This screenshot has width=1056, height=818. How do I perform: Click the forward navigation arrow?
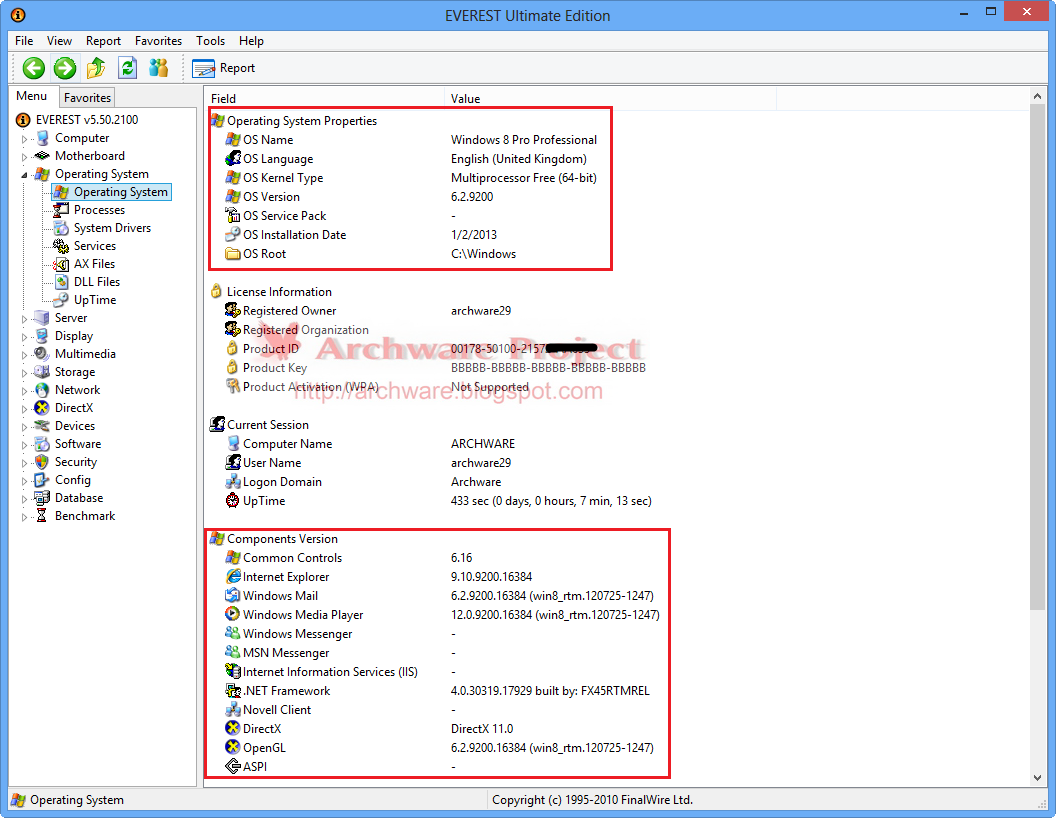pos(63,67)
